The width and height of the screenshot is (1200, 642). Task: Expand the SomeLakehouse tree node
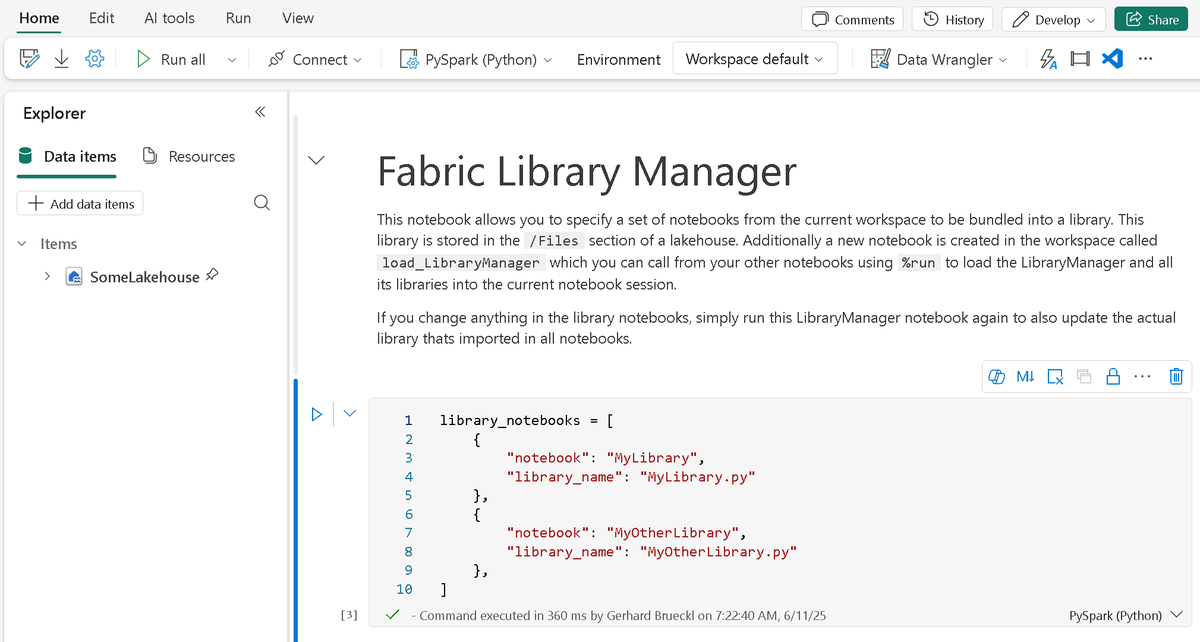pos(46,276)
